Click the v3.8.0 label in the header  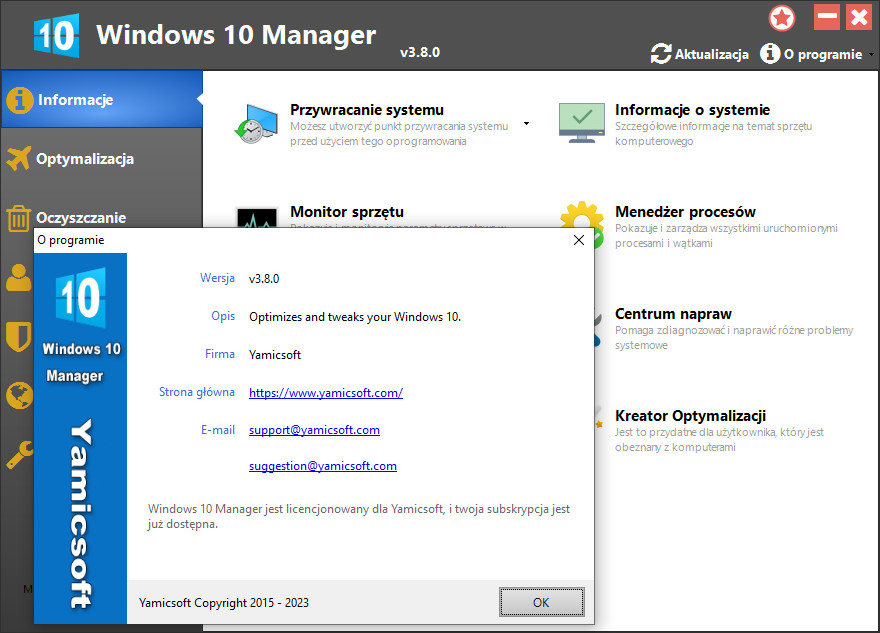click(x=420, y=52)
